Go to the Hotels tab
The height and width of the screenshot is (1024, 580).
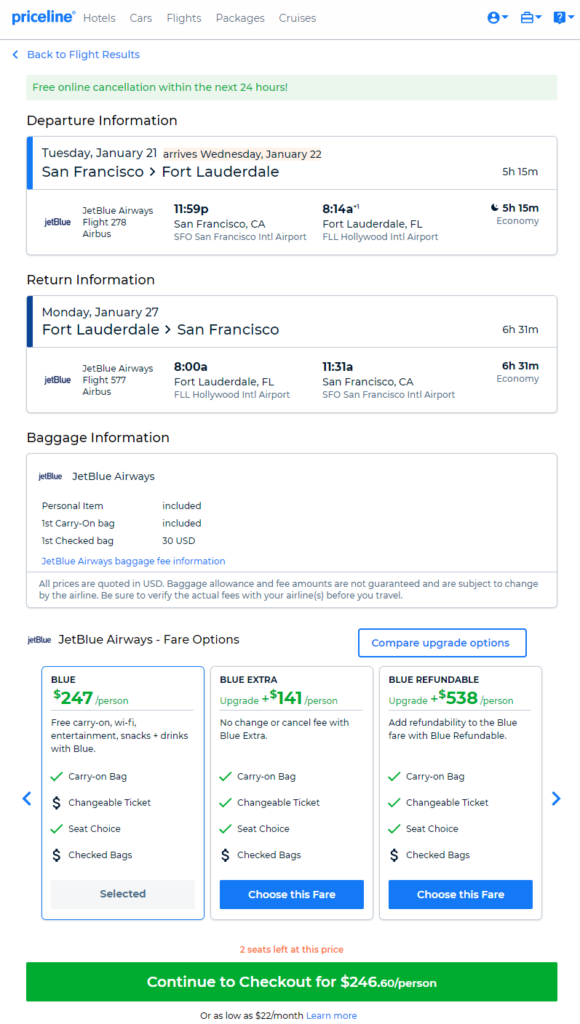tap(99, 18)
